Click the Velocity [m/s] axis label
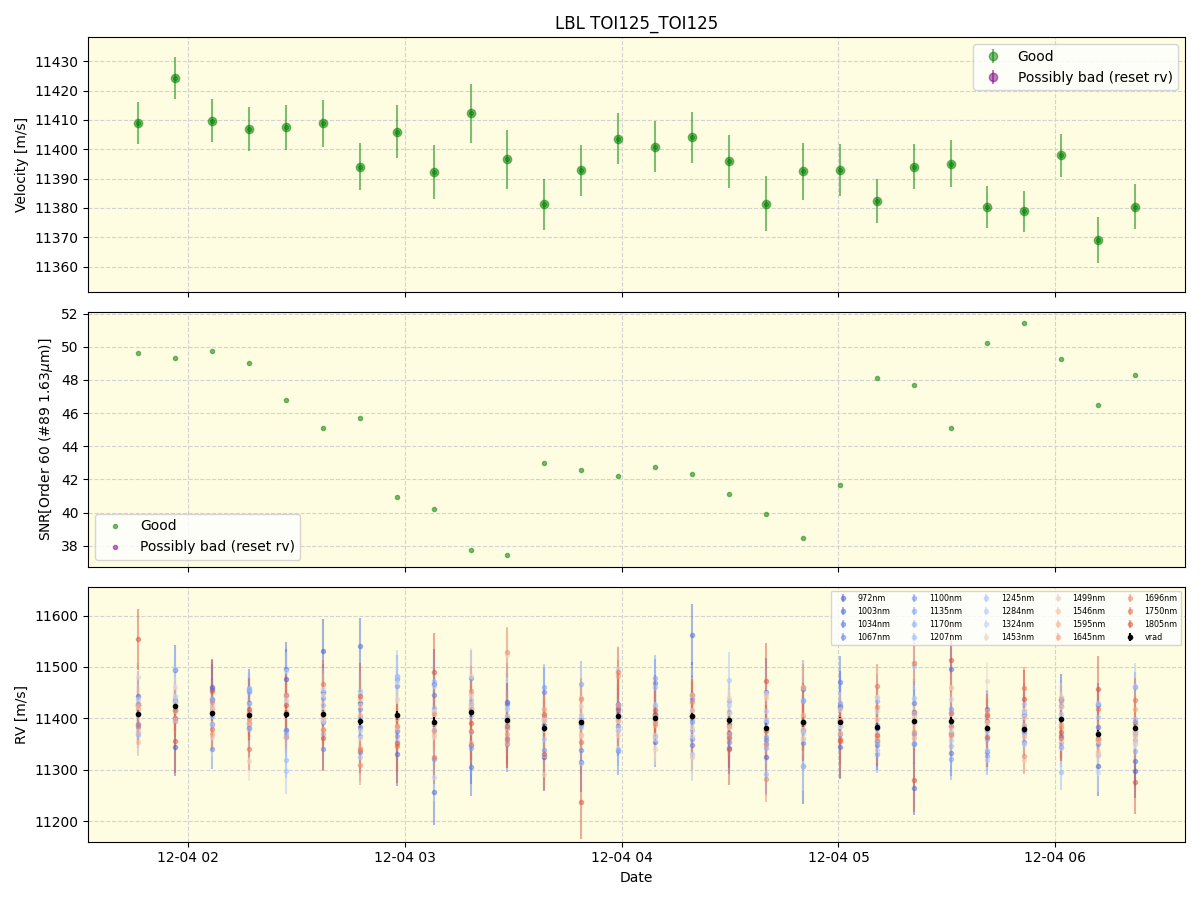Image resolution: width=1200 pixels, height=900 pixels. (21, 165)
